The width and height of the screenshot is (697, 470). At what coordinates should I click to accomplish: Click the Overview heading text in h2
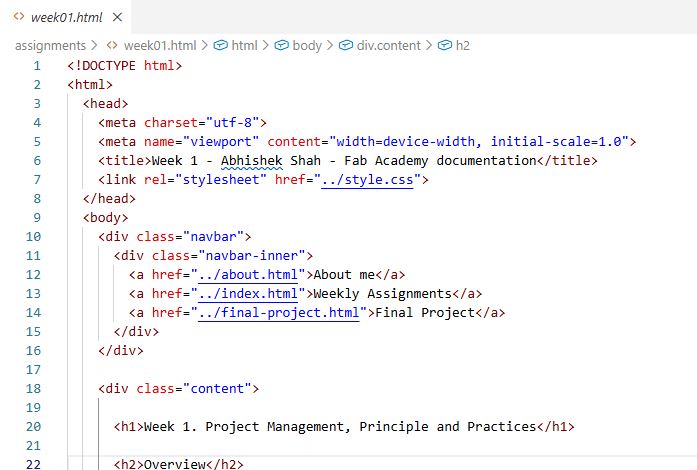pos(175,464)
